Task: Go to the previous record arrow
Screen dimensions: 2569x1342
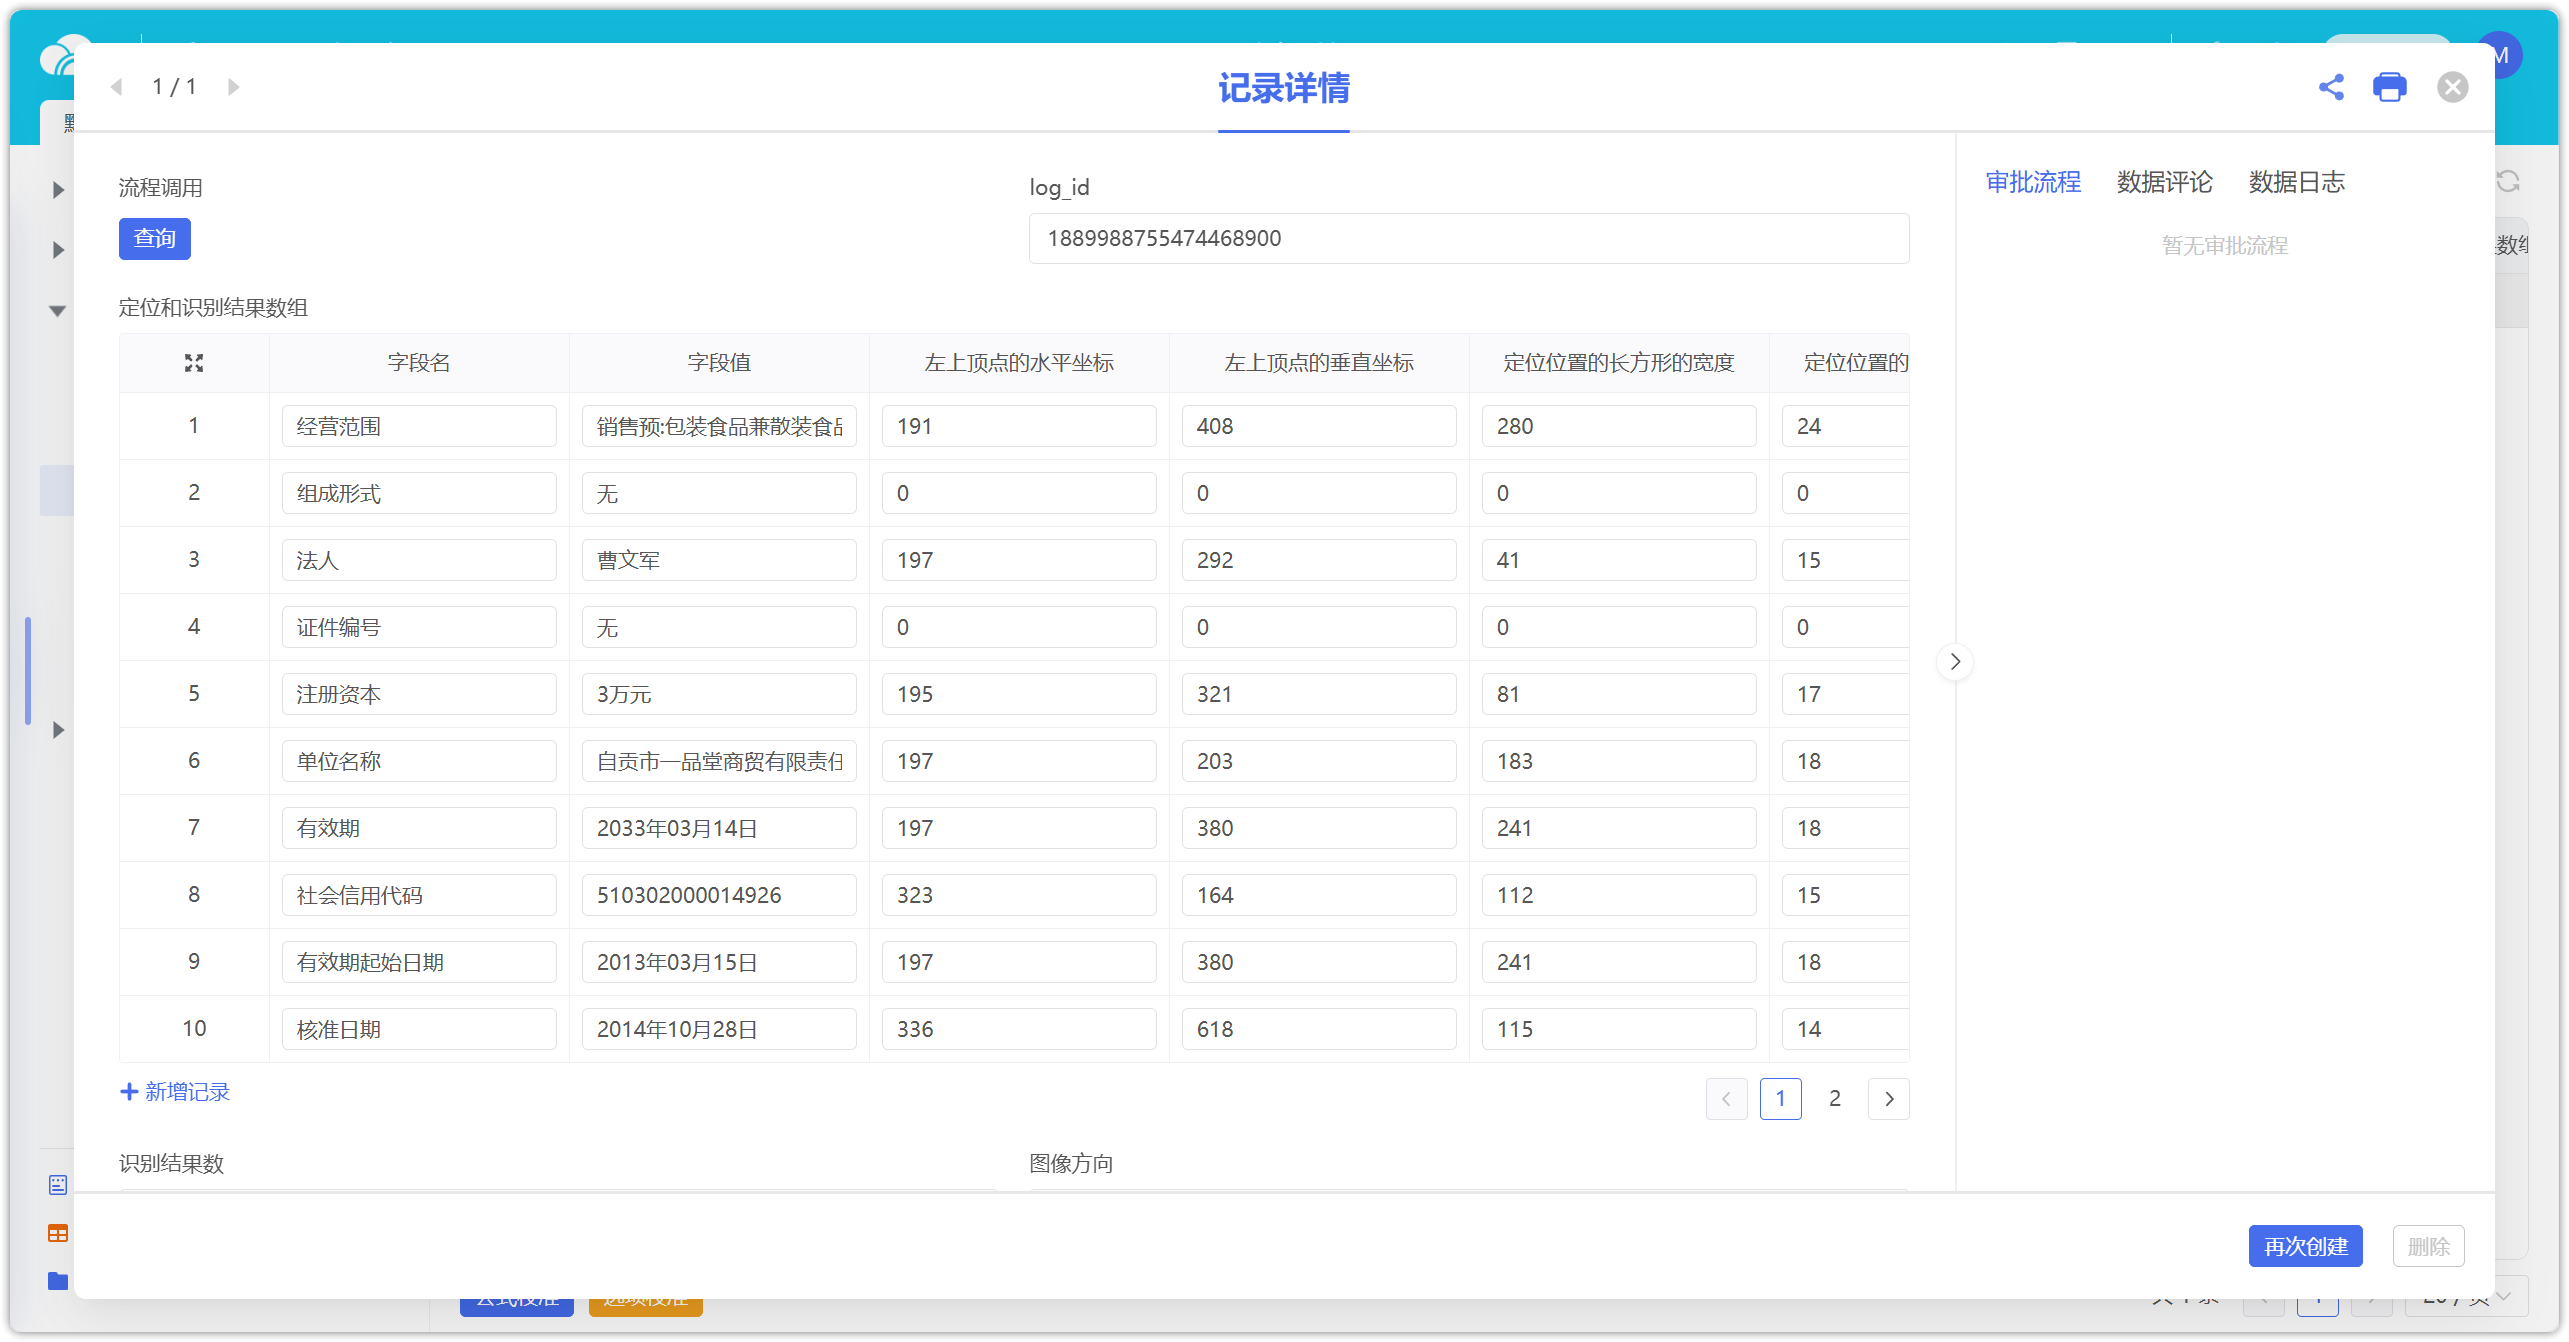Action: click(117, 87)
